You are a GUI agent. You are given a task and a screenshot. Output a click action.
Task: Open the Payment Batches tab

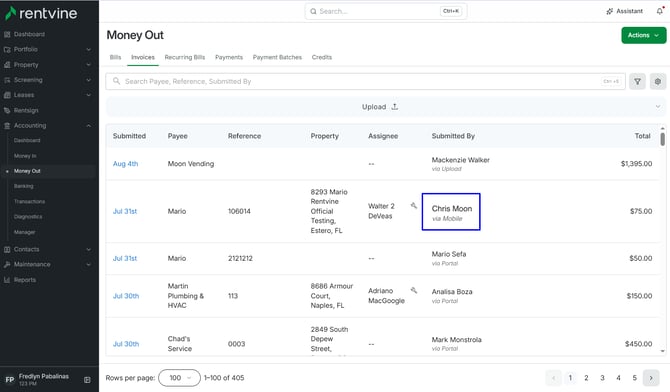pos(277,57)
